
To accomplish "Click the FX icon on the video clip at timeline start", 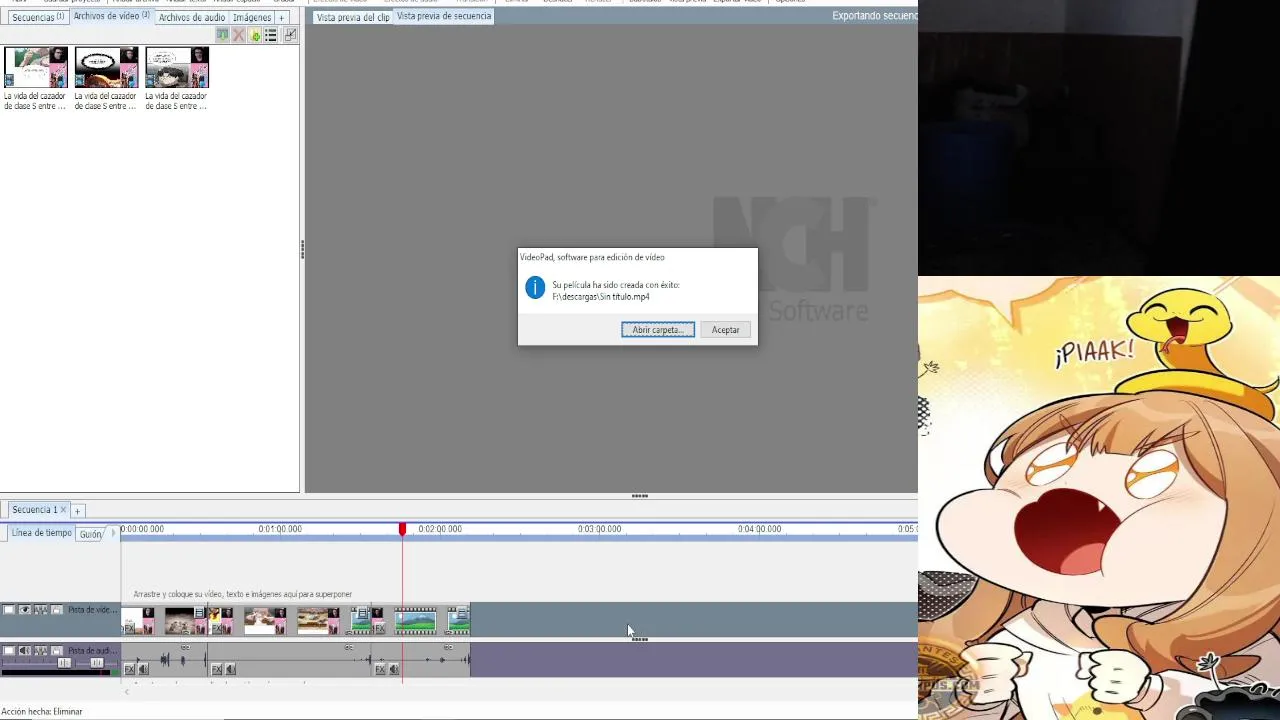I will coord(129,628).
